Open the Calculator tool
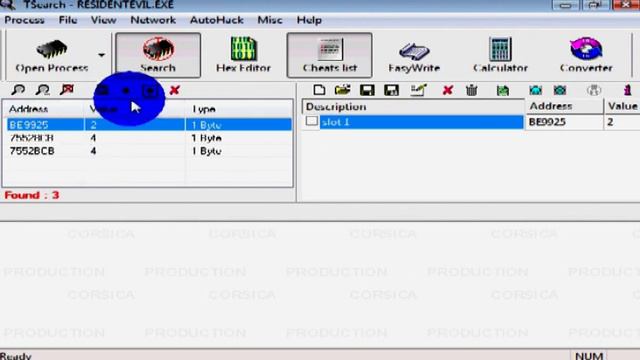 [x=500, y=55]
